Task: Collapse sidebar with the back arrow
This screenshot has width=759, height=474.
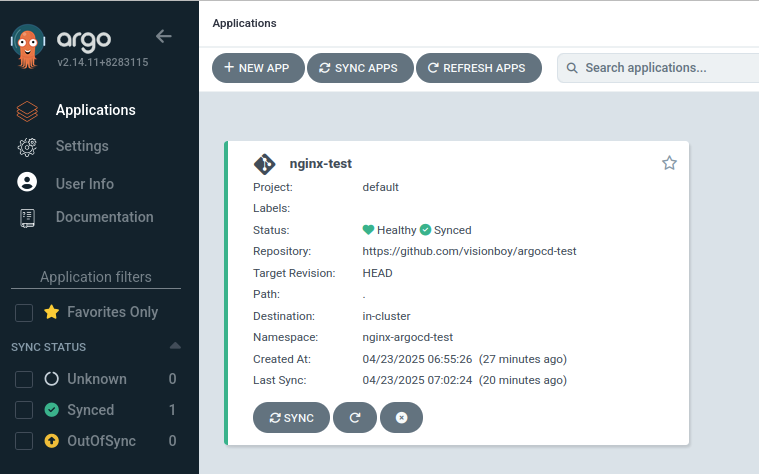Action: pos(164,36)
